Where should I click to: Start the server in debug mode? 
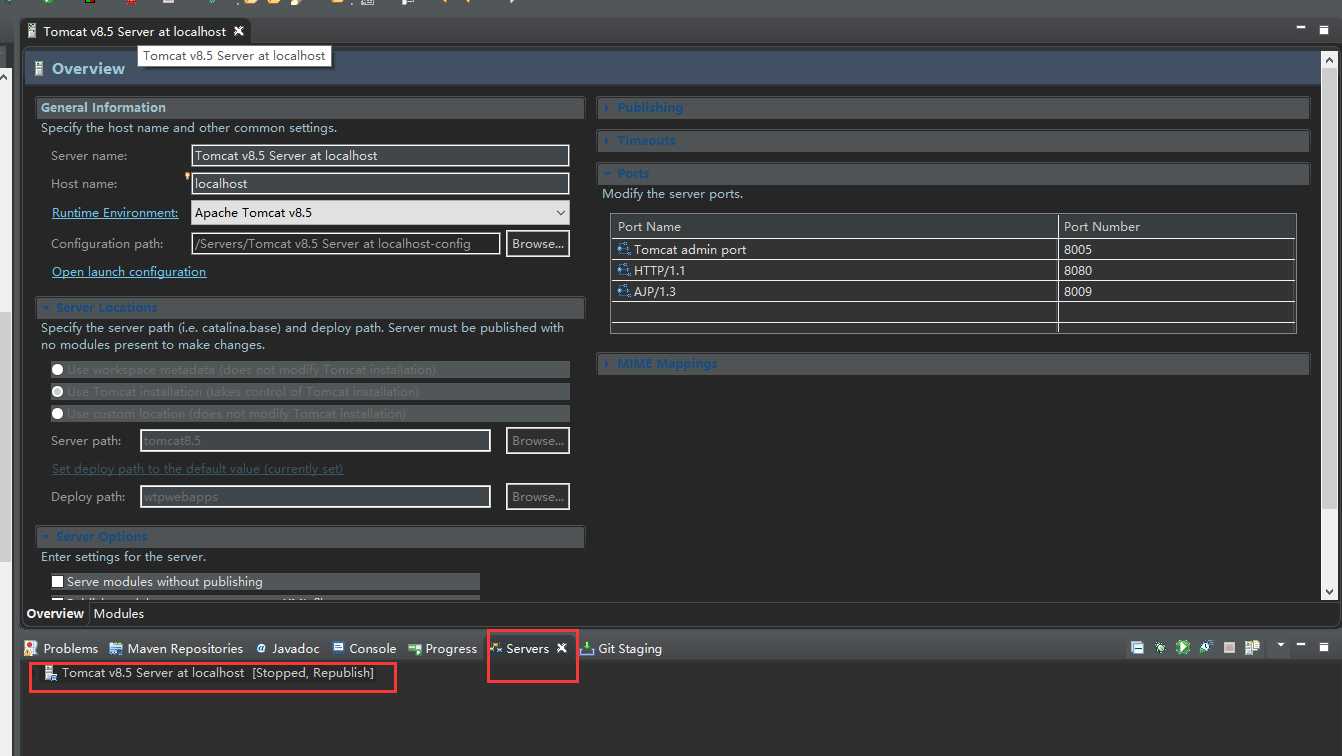click(x=1160, y=648)
